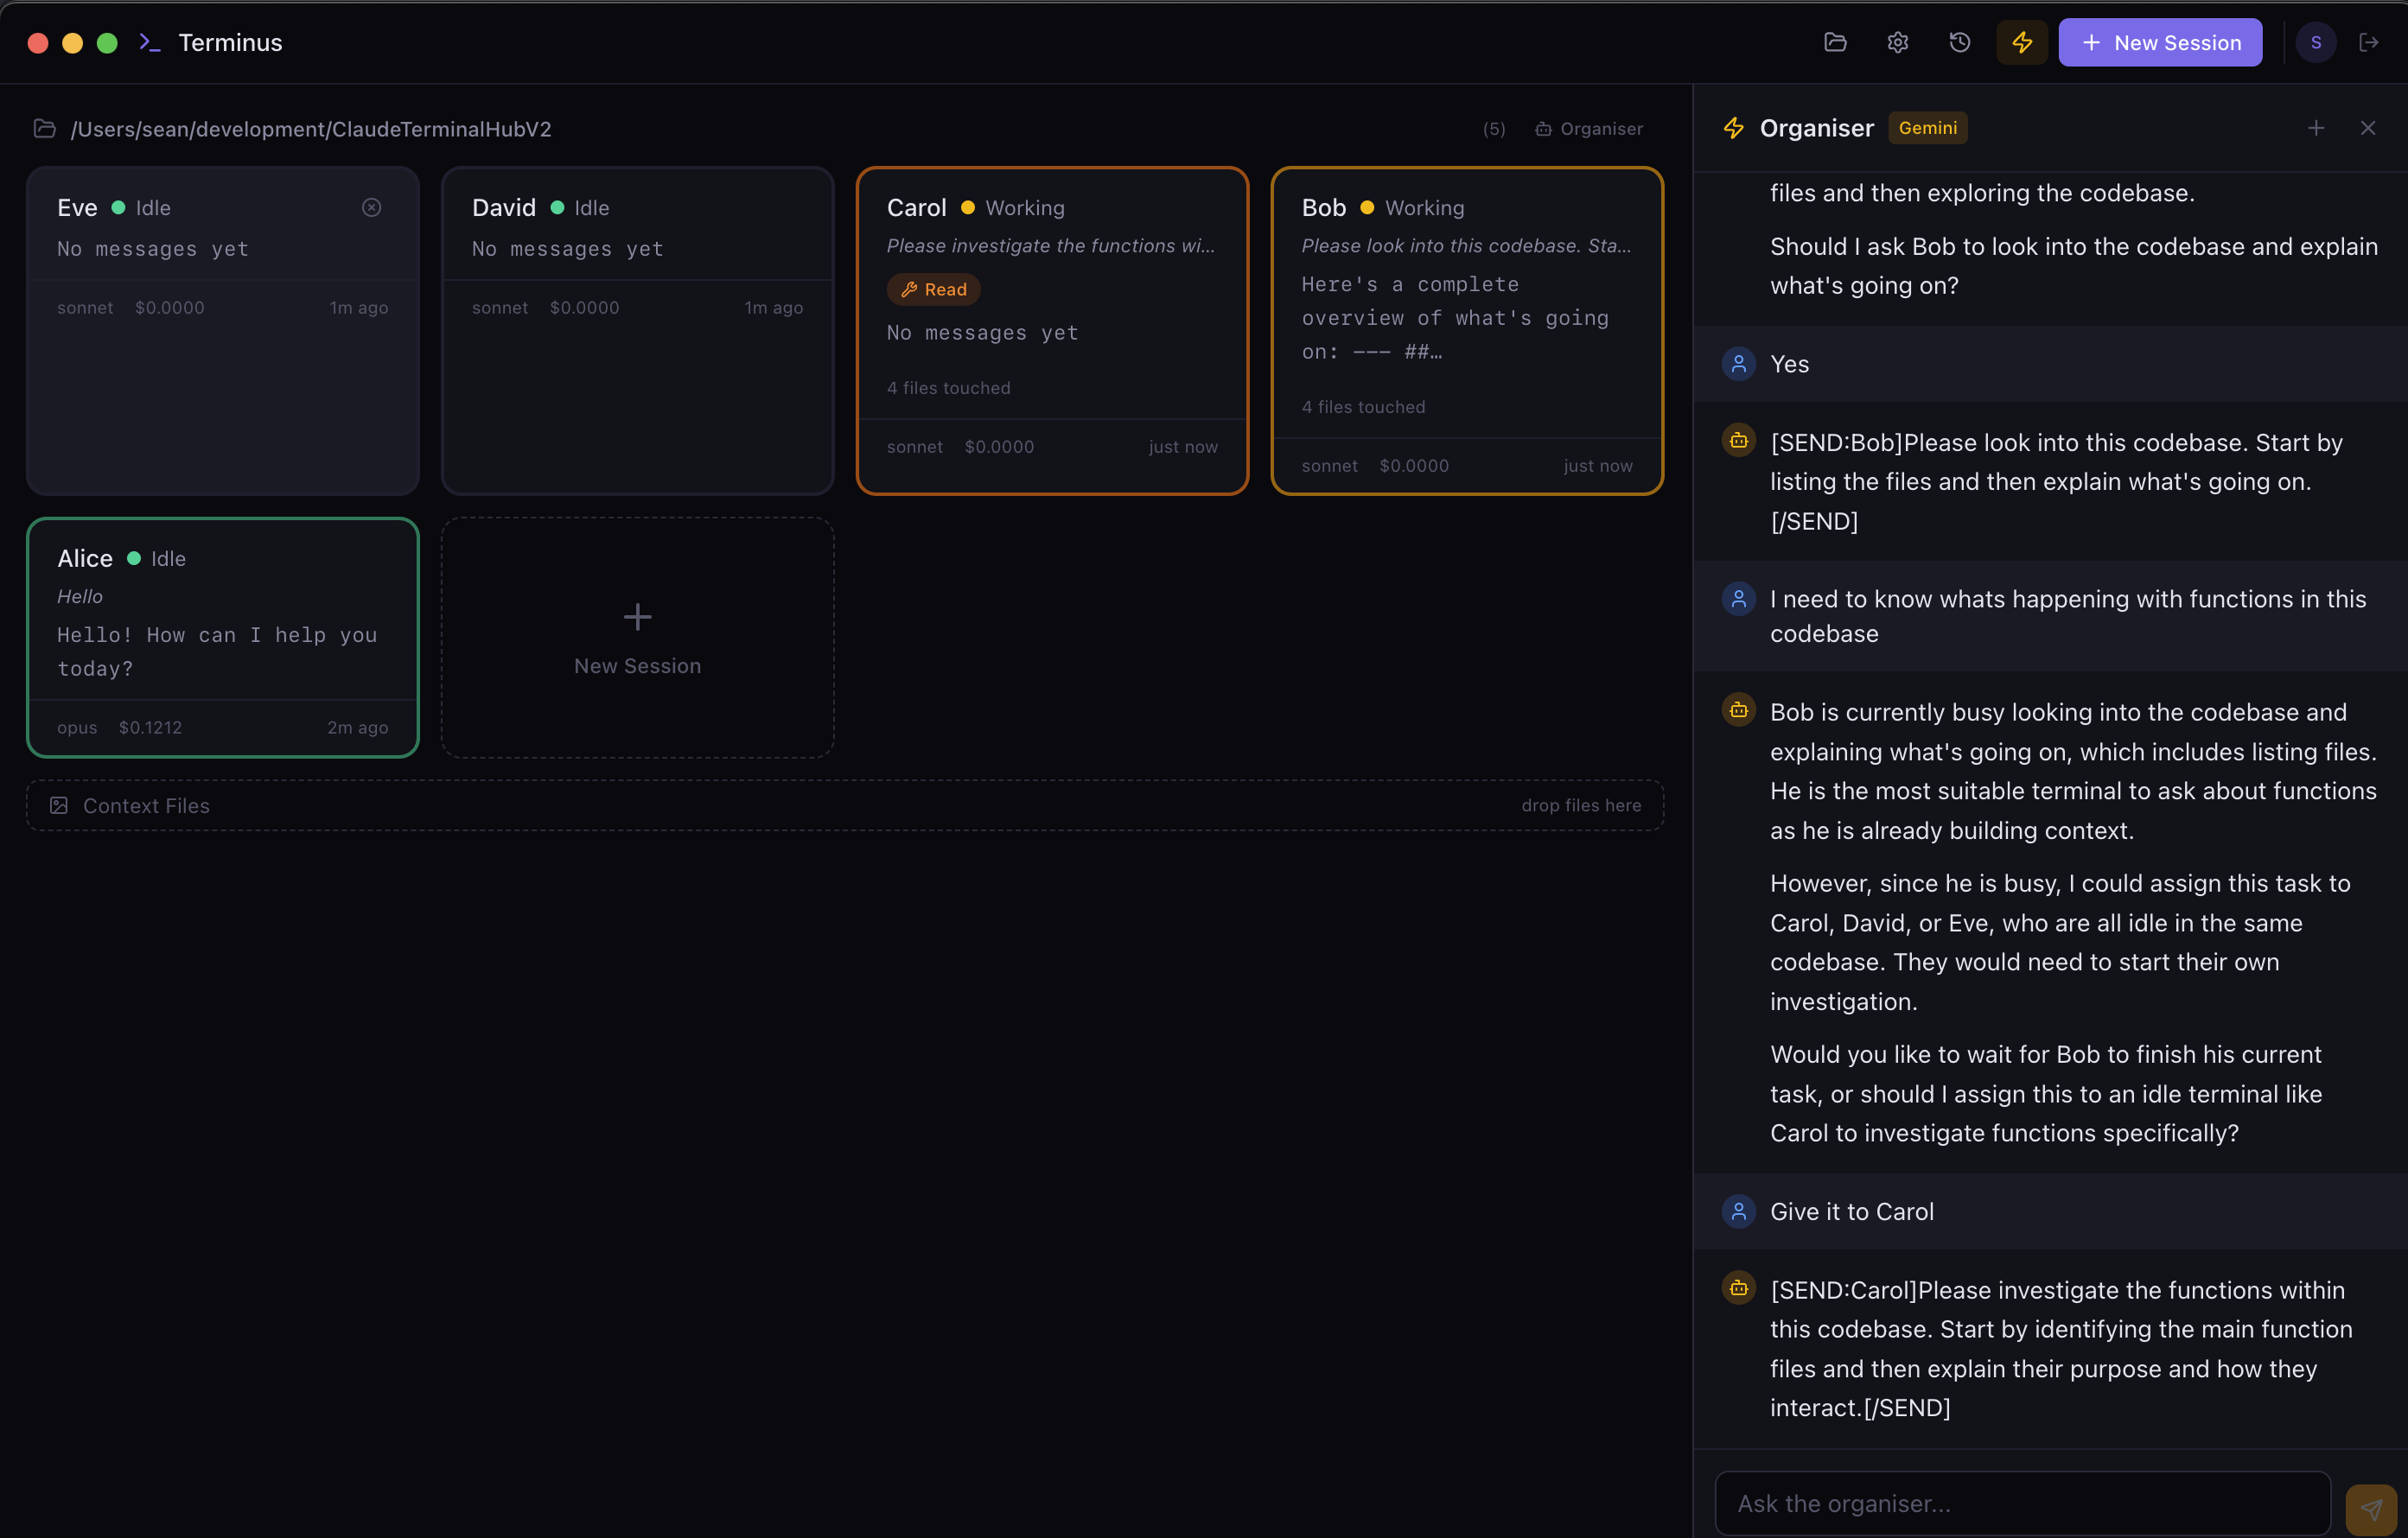Click the dashed New Session card

(637, 637)
